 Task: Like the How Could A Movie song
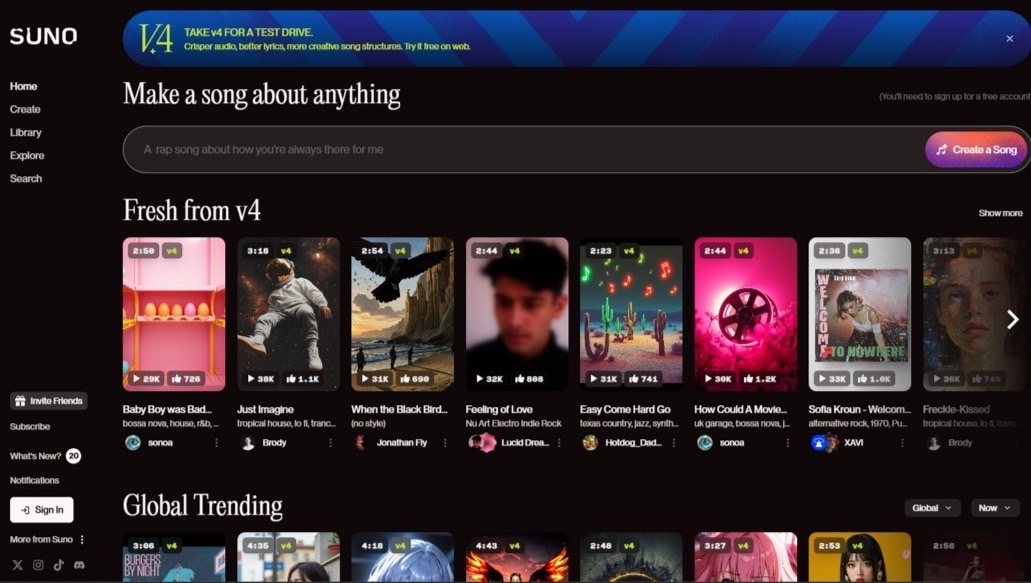coord(761,379)
